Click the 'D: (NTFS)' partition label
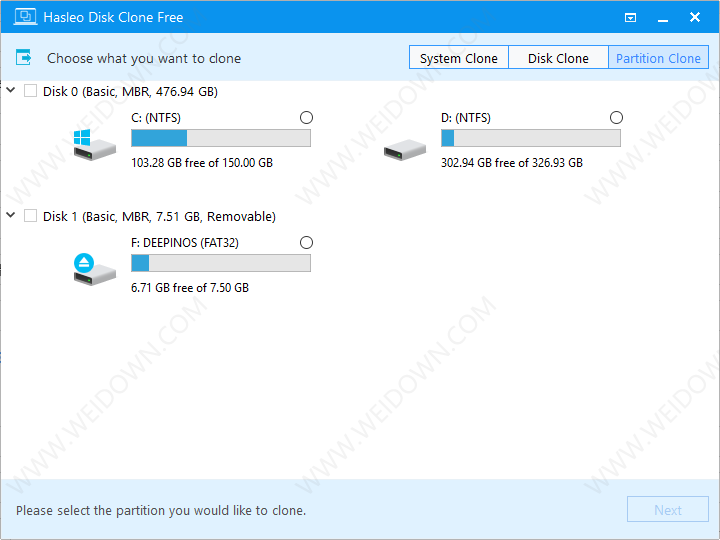This screenshot has height=540, width=720. [x=466, y=118]
